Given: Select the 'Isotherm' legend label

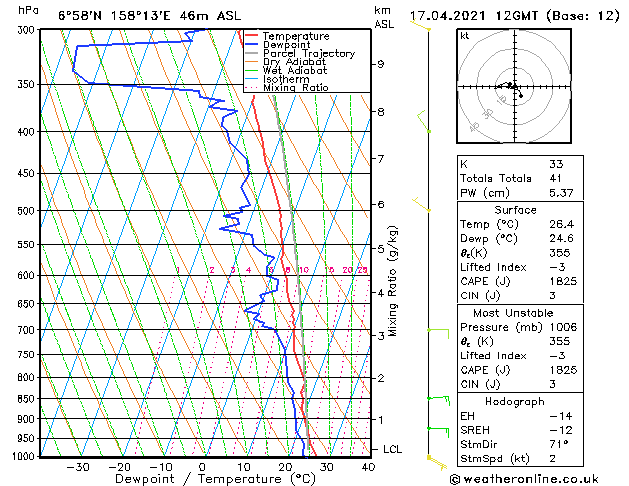Looking at the screenshot, I should pyautogui.click(x=286, y=79).
